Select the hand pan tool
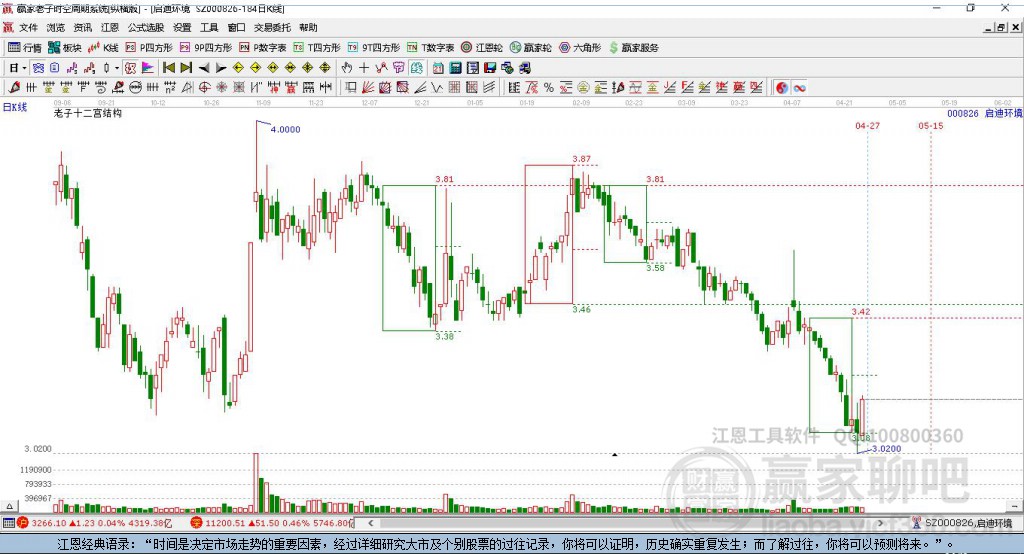1024x554 pixels. point(346,68)
